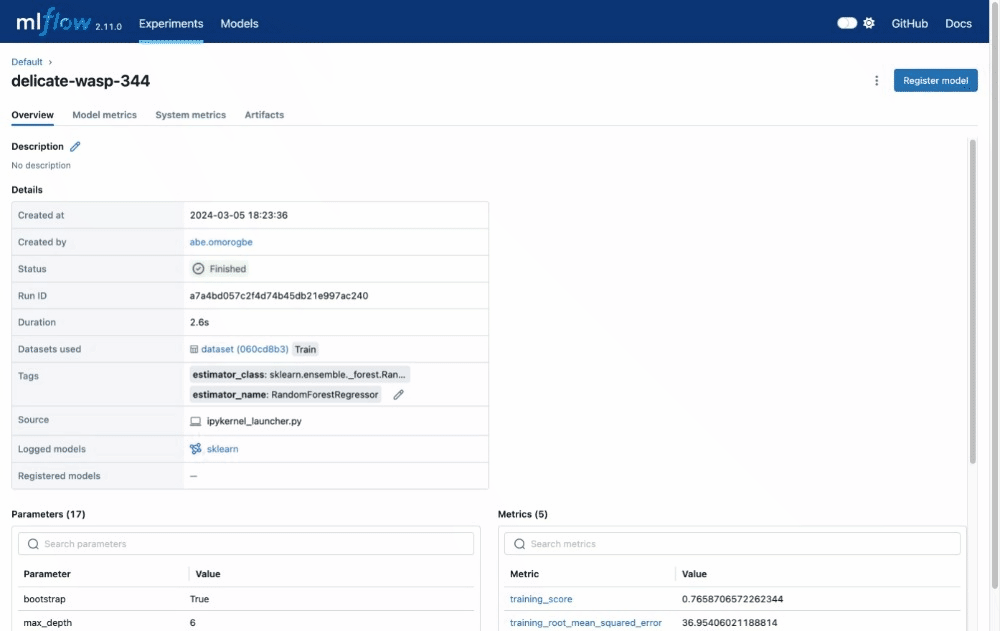The image size is (1000, 631).
Task: Click the sklearn logged model icon
Action: [x=196, y=449]
